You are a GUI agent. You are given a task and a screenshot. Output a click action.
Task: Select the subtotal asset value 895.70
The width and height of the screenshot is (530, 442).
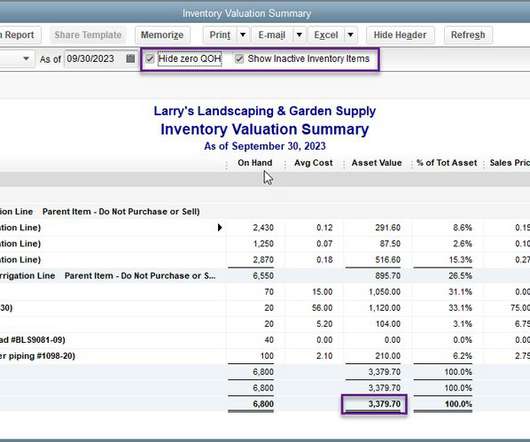pos(388,276)
